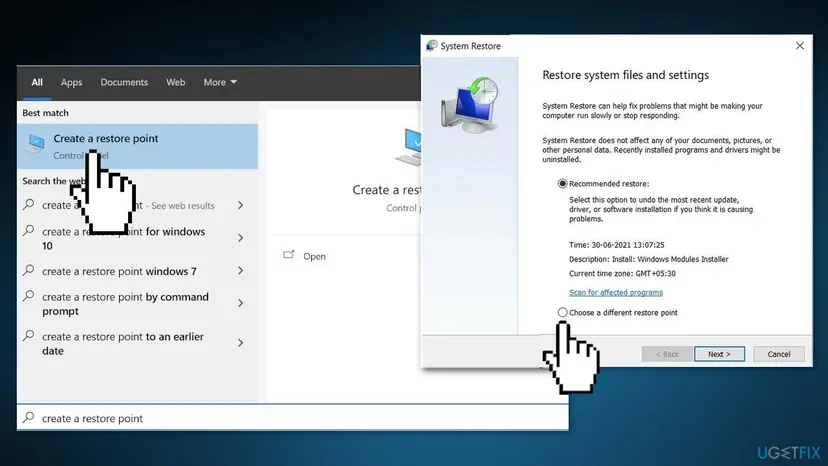The width and height of the screenshot is (828, 466).
Task: Select 'create a restore point by command prompt'
Action: coord(125,304)
